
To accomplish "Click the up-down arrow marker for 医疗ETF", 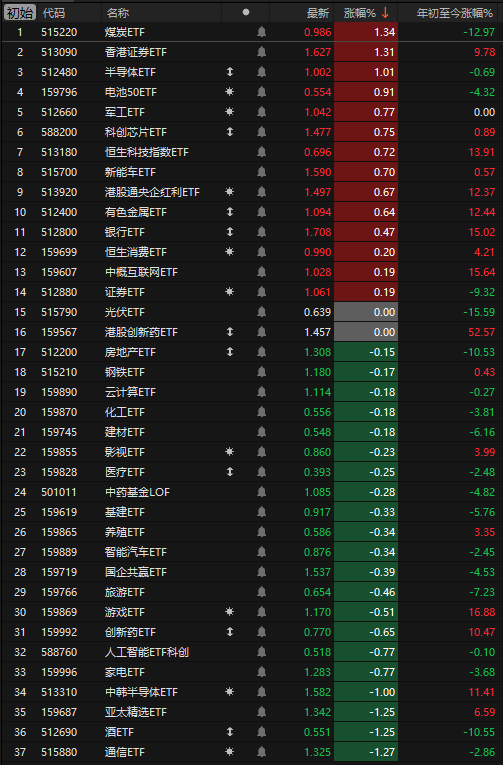I will point(230,472).
